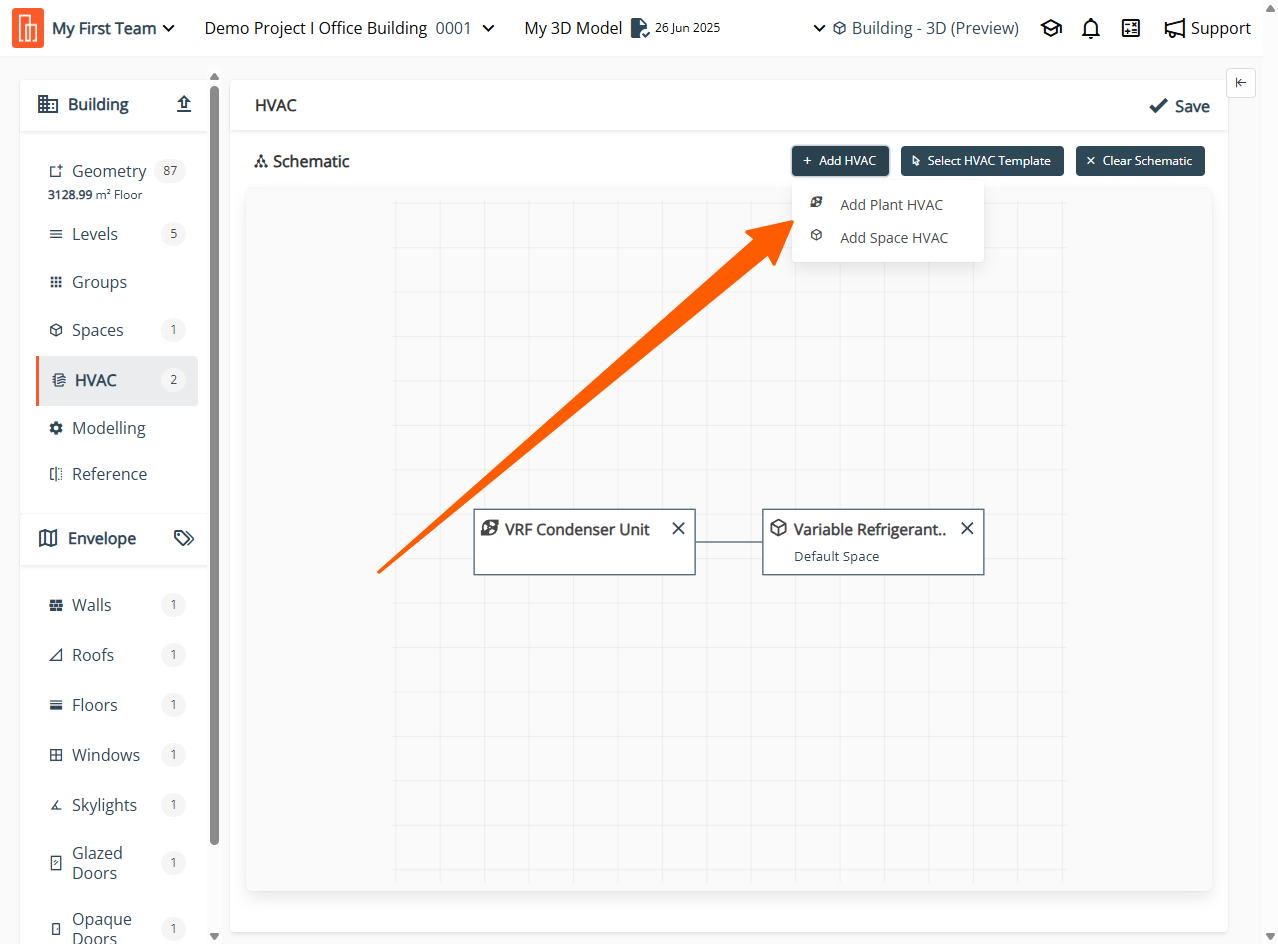Remove the Variable Refrigerant node
The height and width of the screenshot is (944, 1278).
tap(967, 529)
